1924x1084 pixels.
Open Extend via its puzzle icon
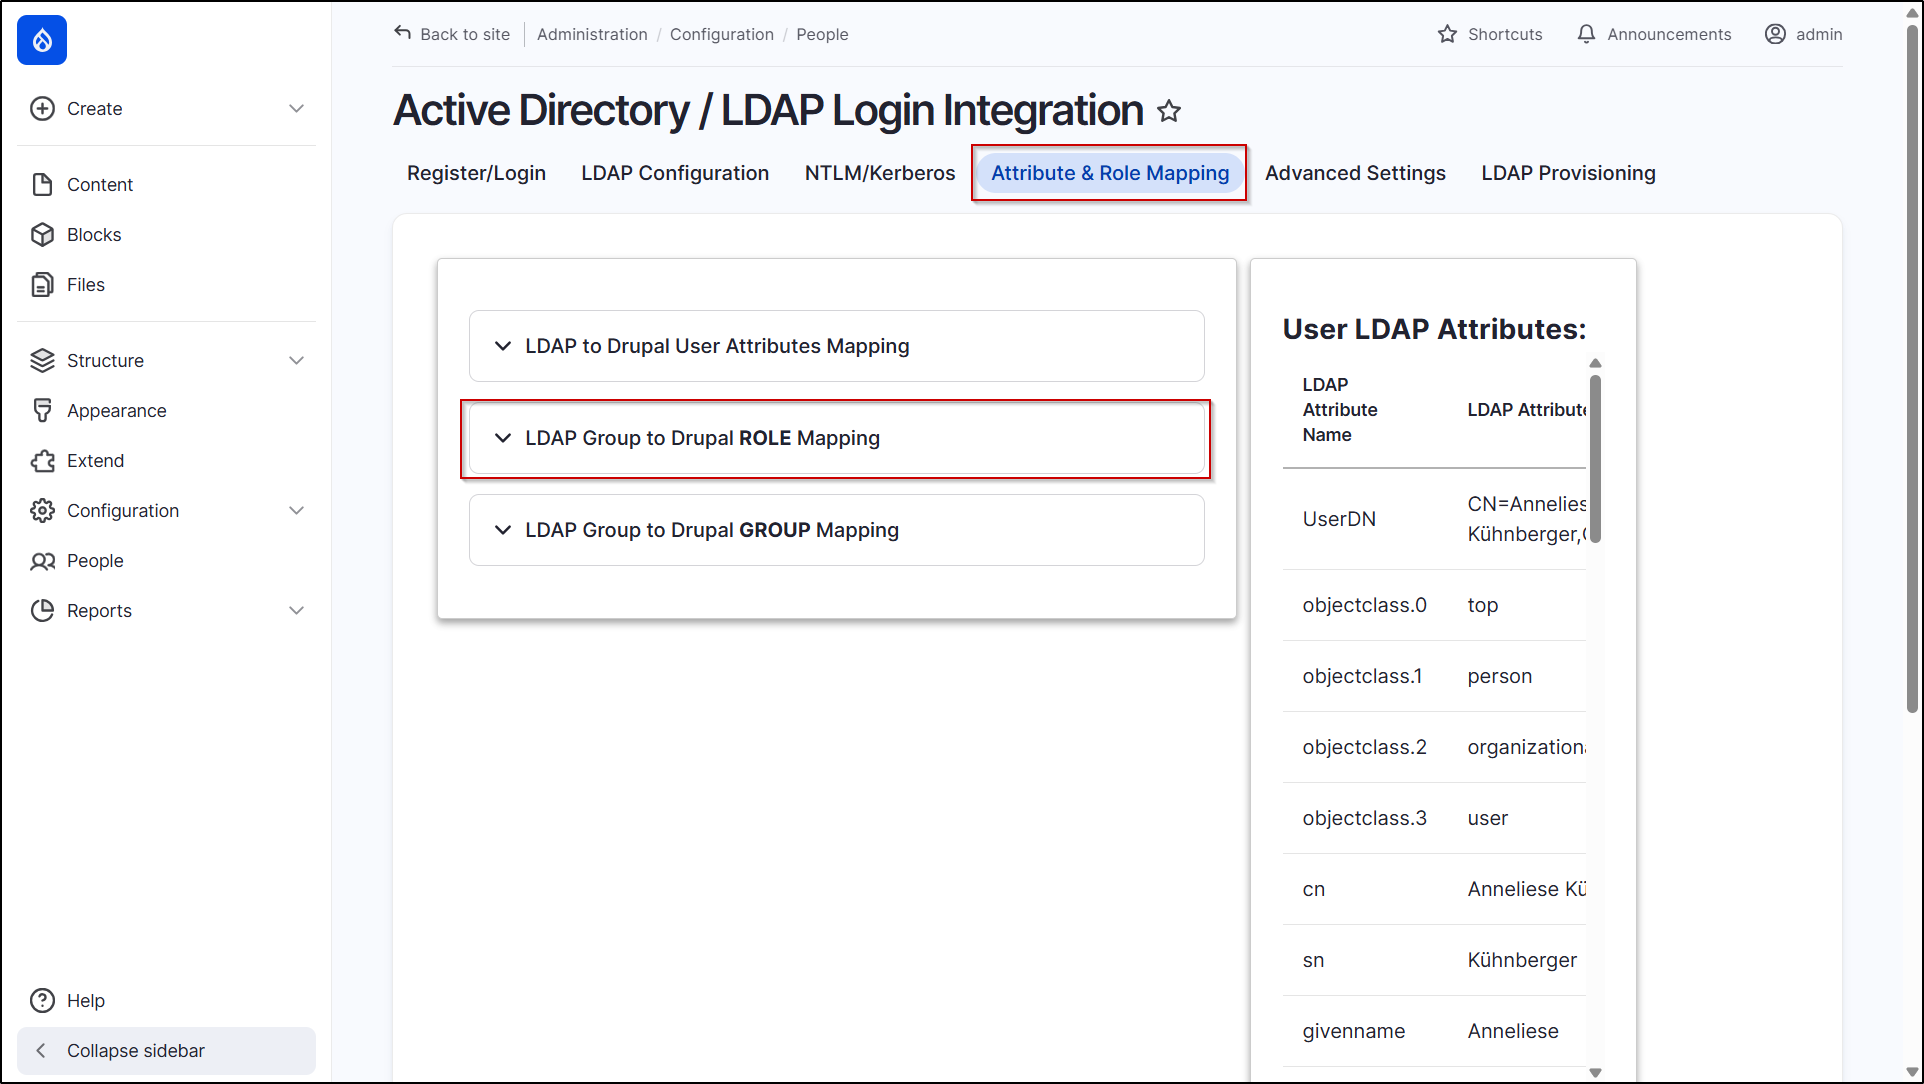(42, 460)
